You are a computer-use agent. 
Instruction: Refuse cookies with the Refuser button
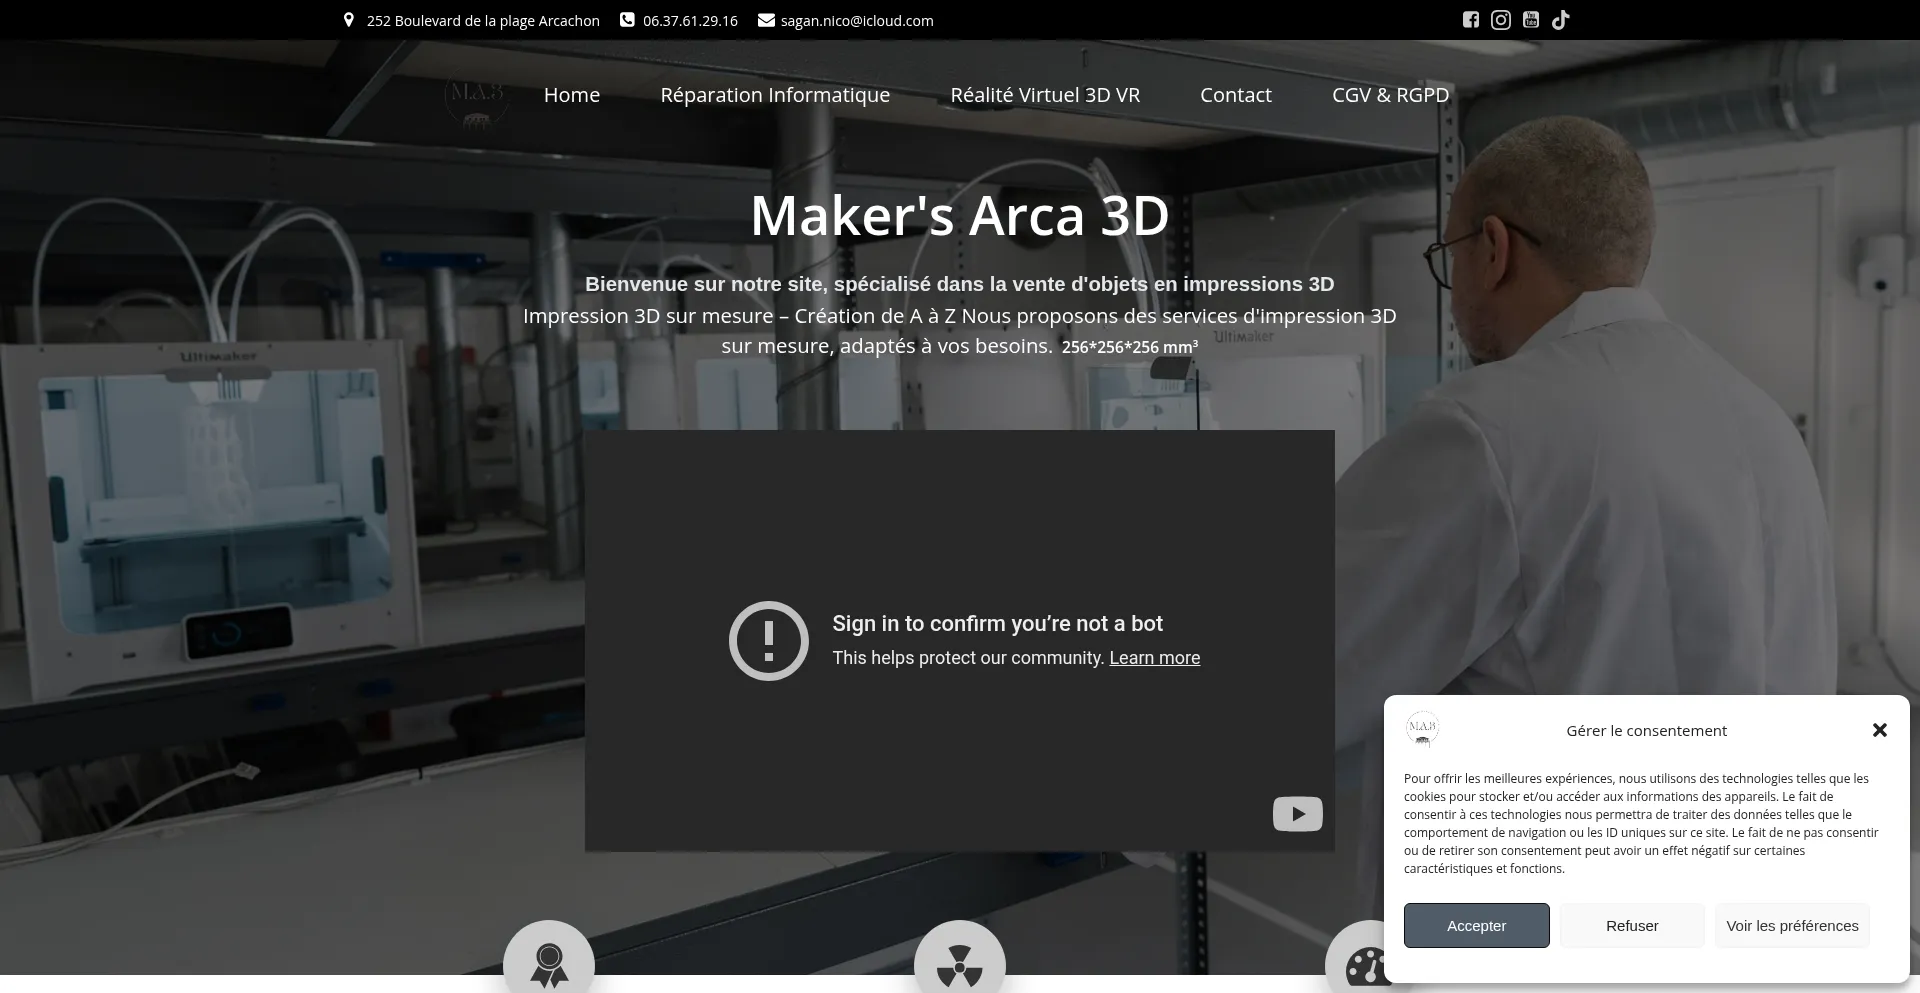pos(1631,925)
